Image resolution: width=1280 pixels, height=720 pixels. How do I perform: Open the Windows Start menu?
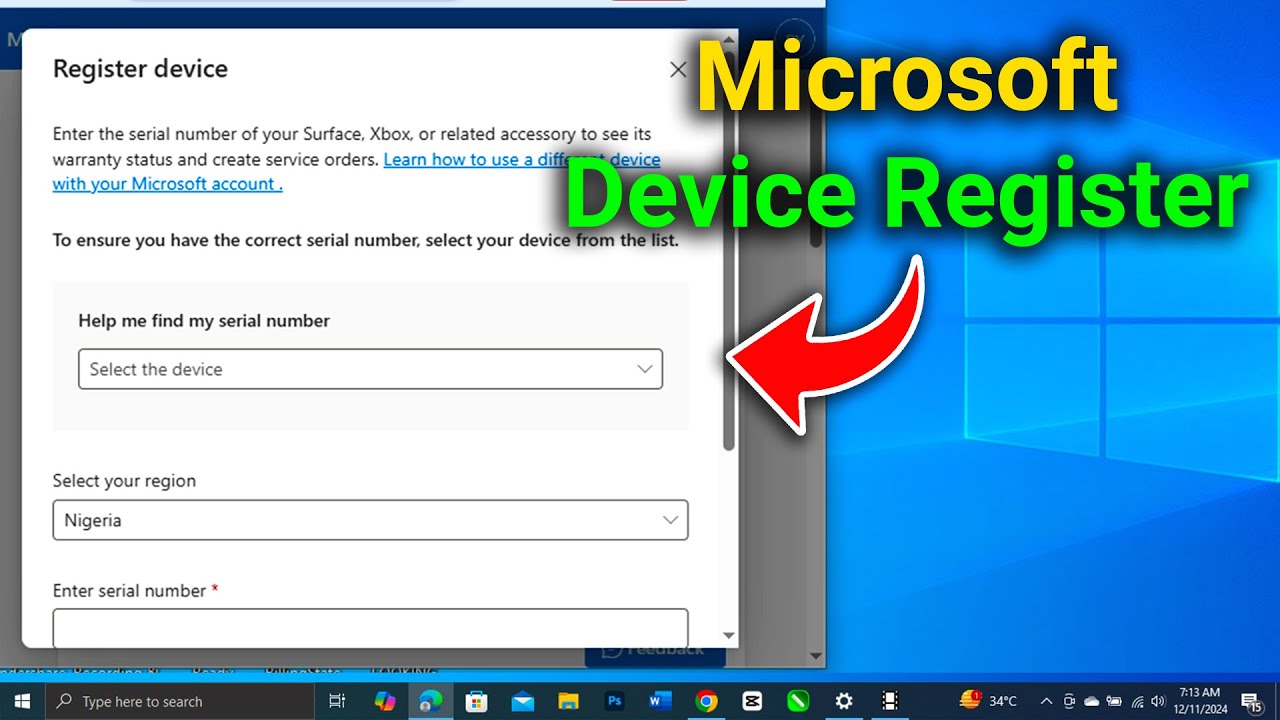(22, 701)
